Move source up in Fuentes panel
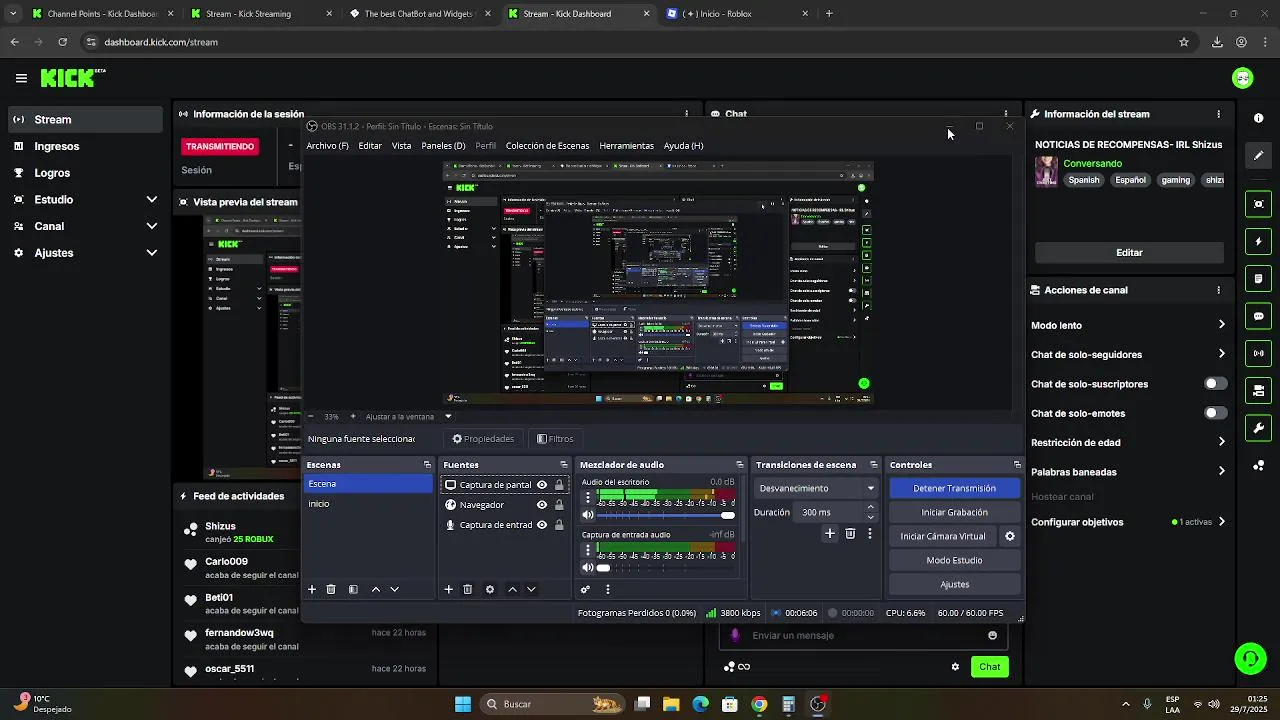This screenshot has height=720, width=1280. pyautogui.click(x=513, y=590)
